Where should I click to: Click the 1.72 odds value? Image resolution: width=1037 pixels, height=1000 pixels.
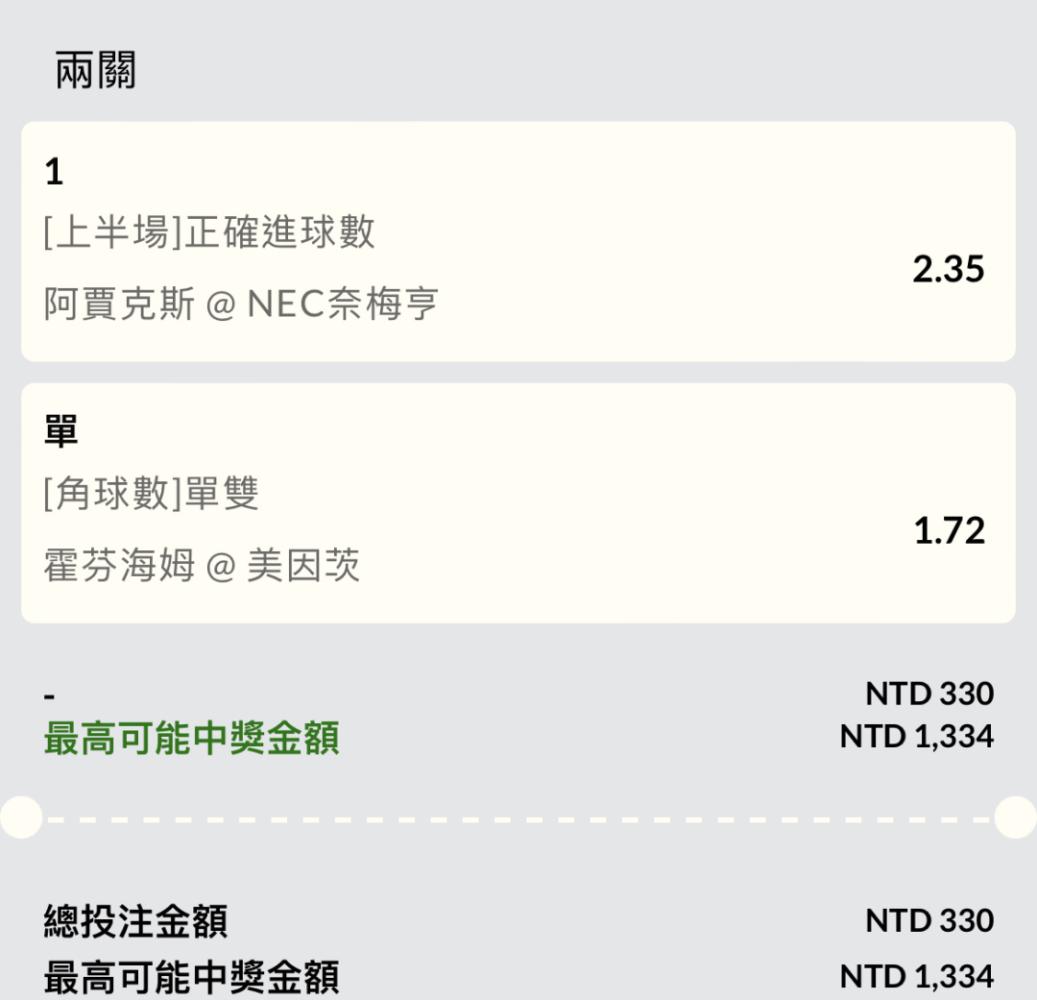[949, 531]
